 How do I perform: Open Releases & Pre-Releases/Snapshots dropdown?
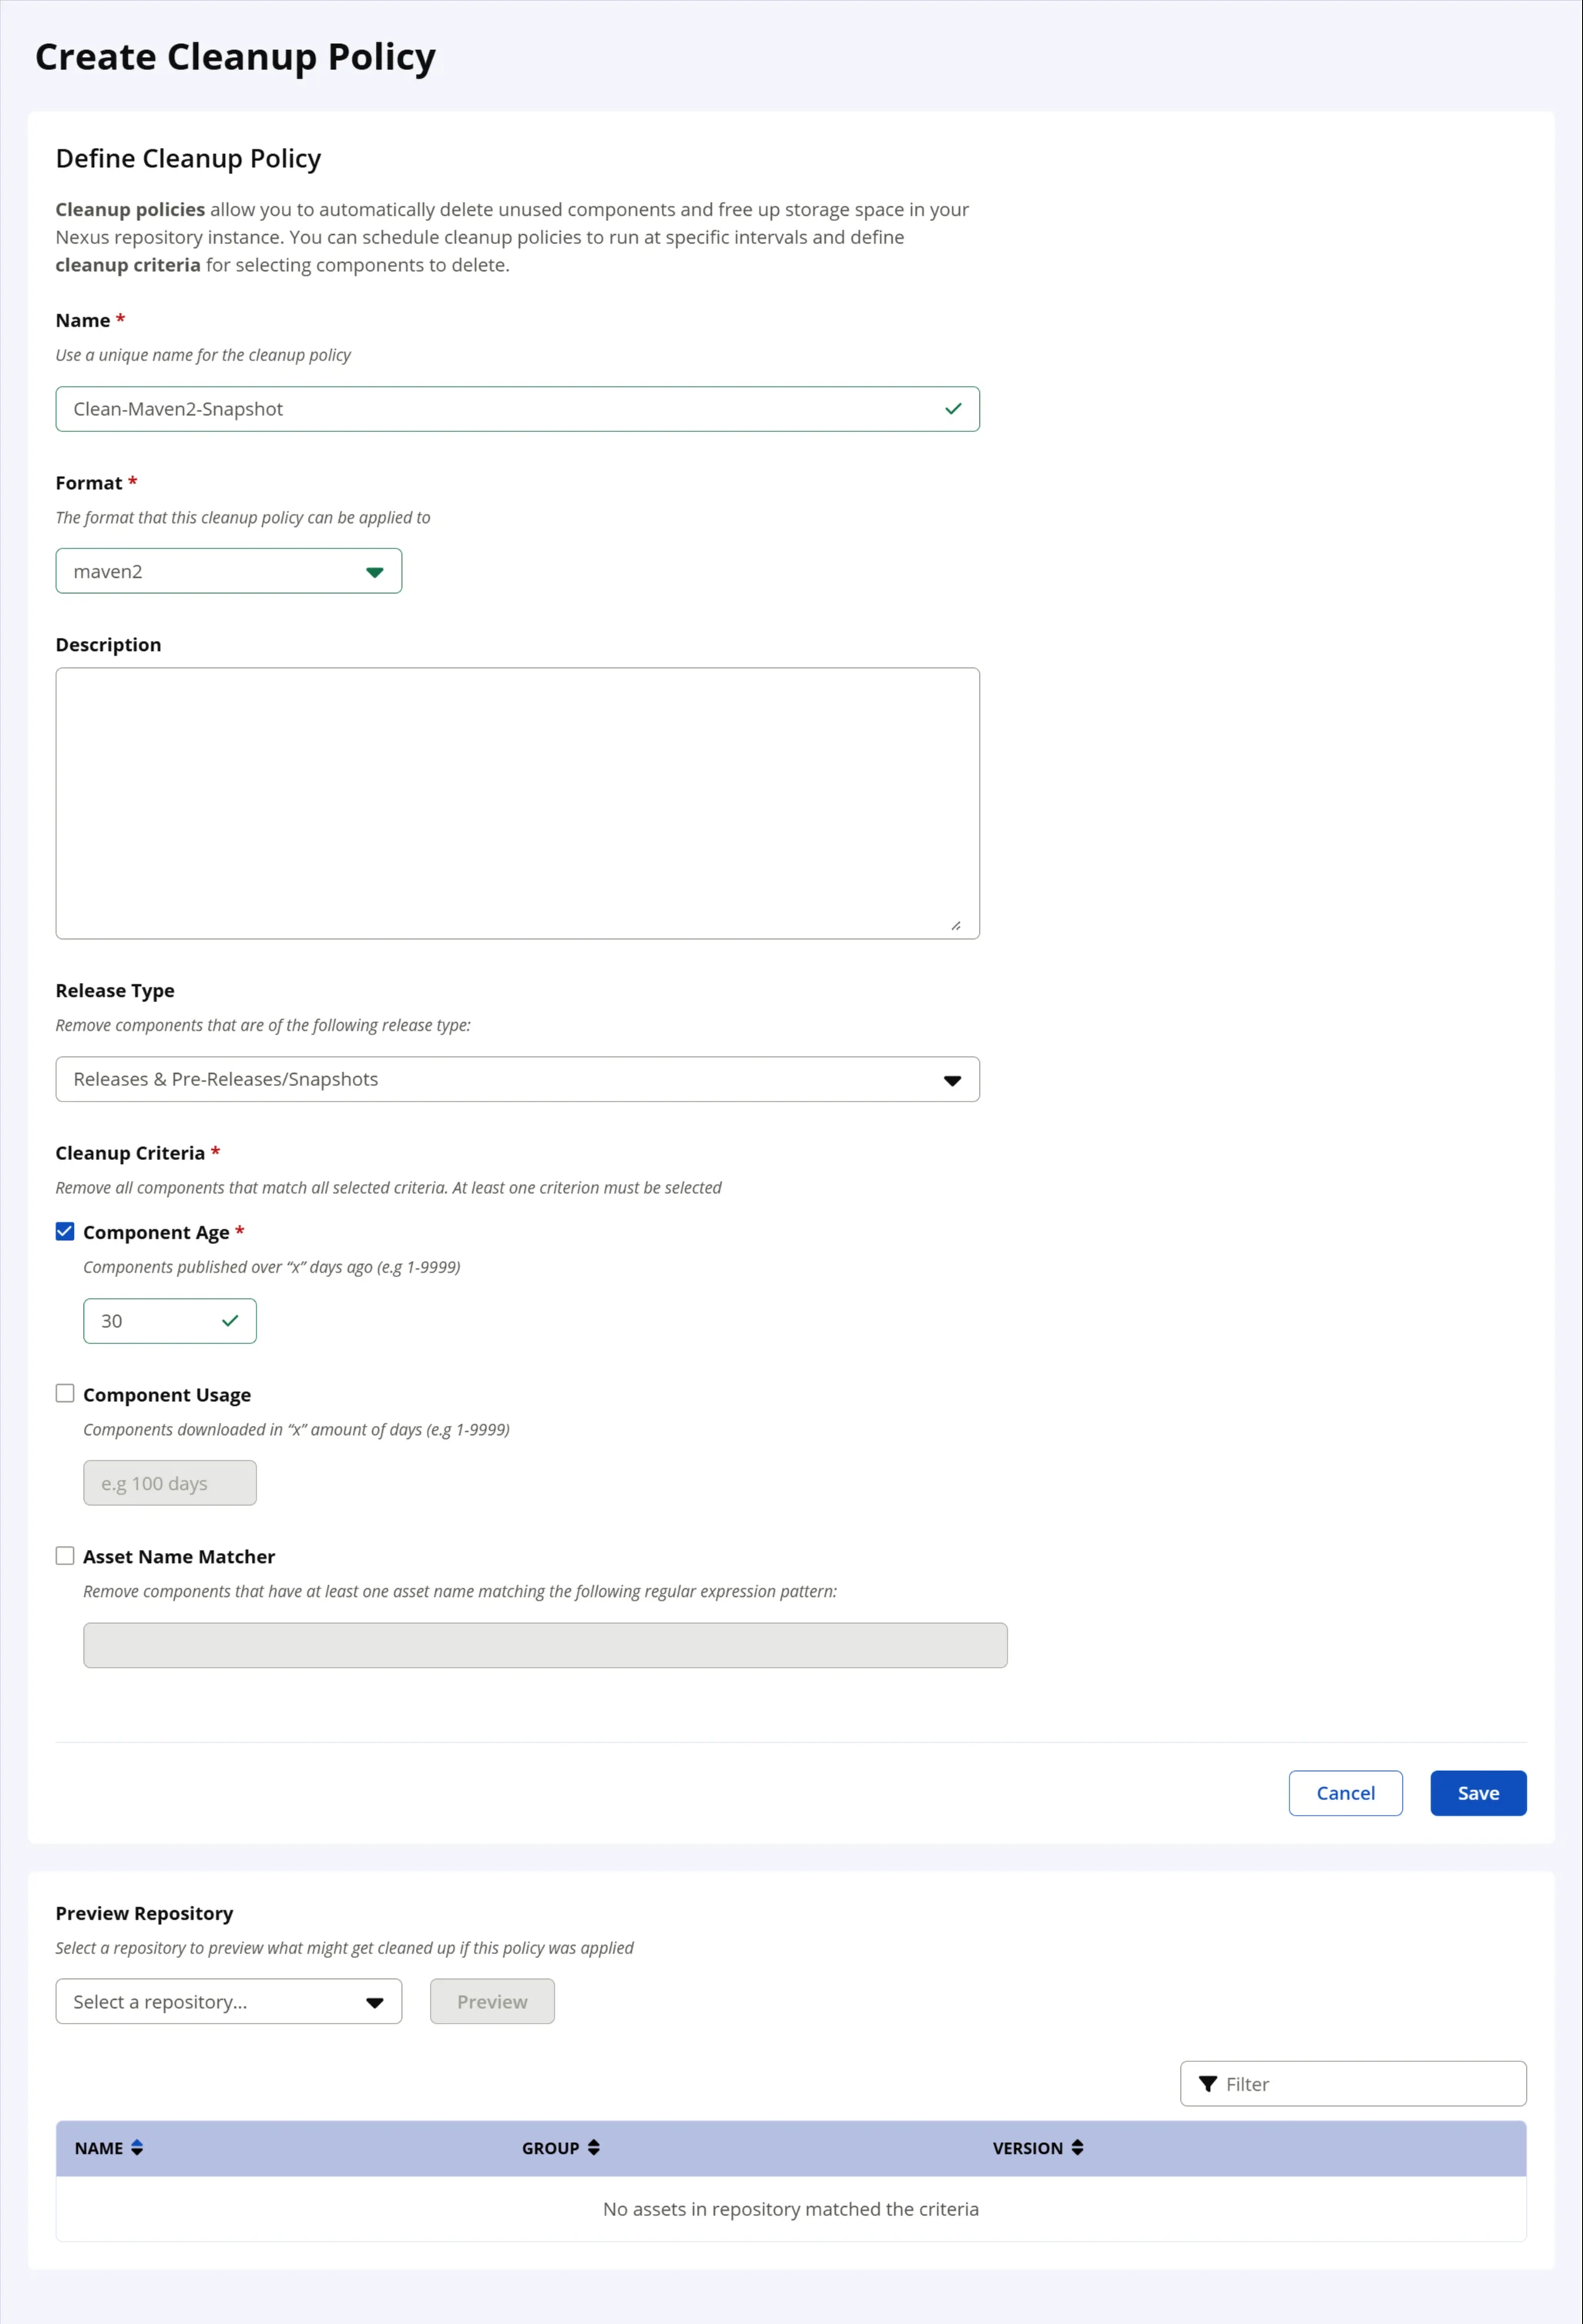pos(518,1079)
